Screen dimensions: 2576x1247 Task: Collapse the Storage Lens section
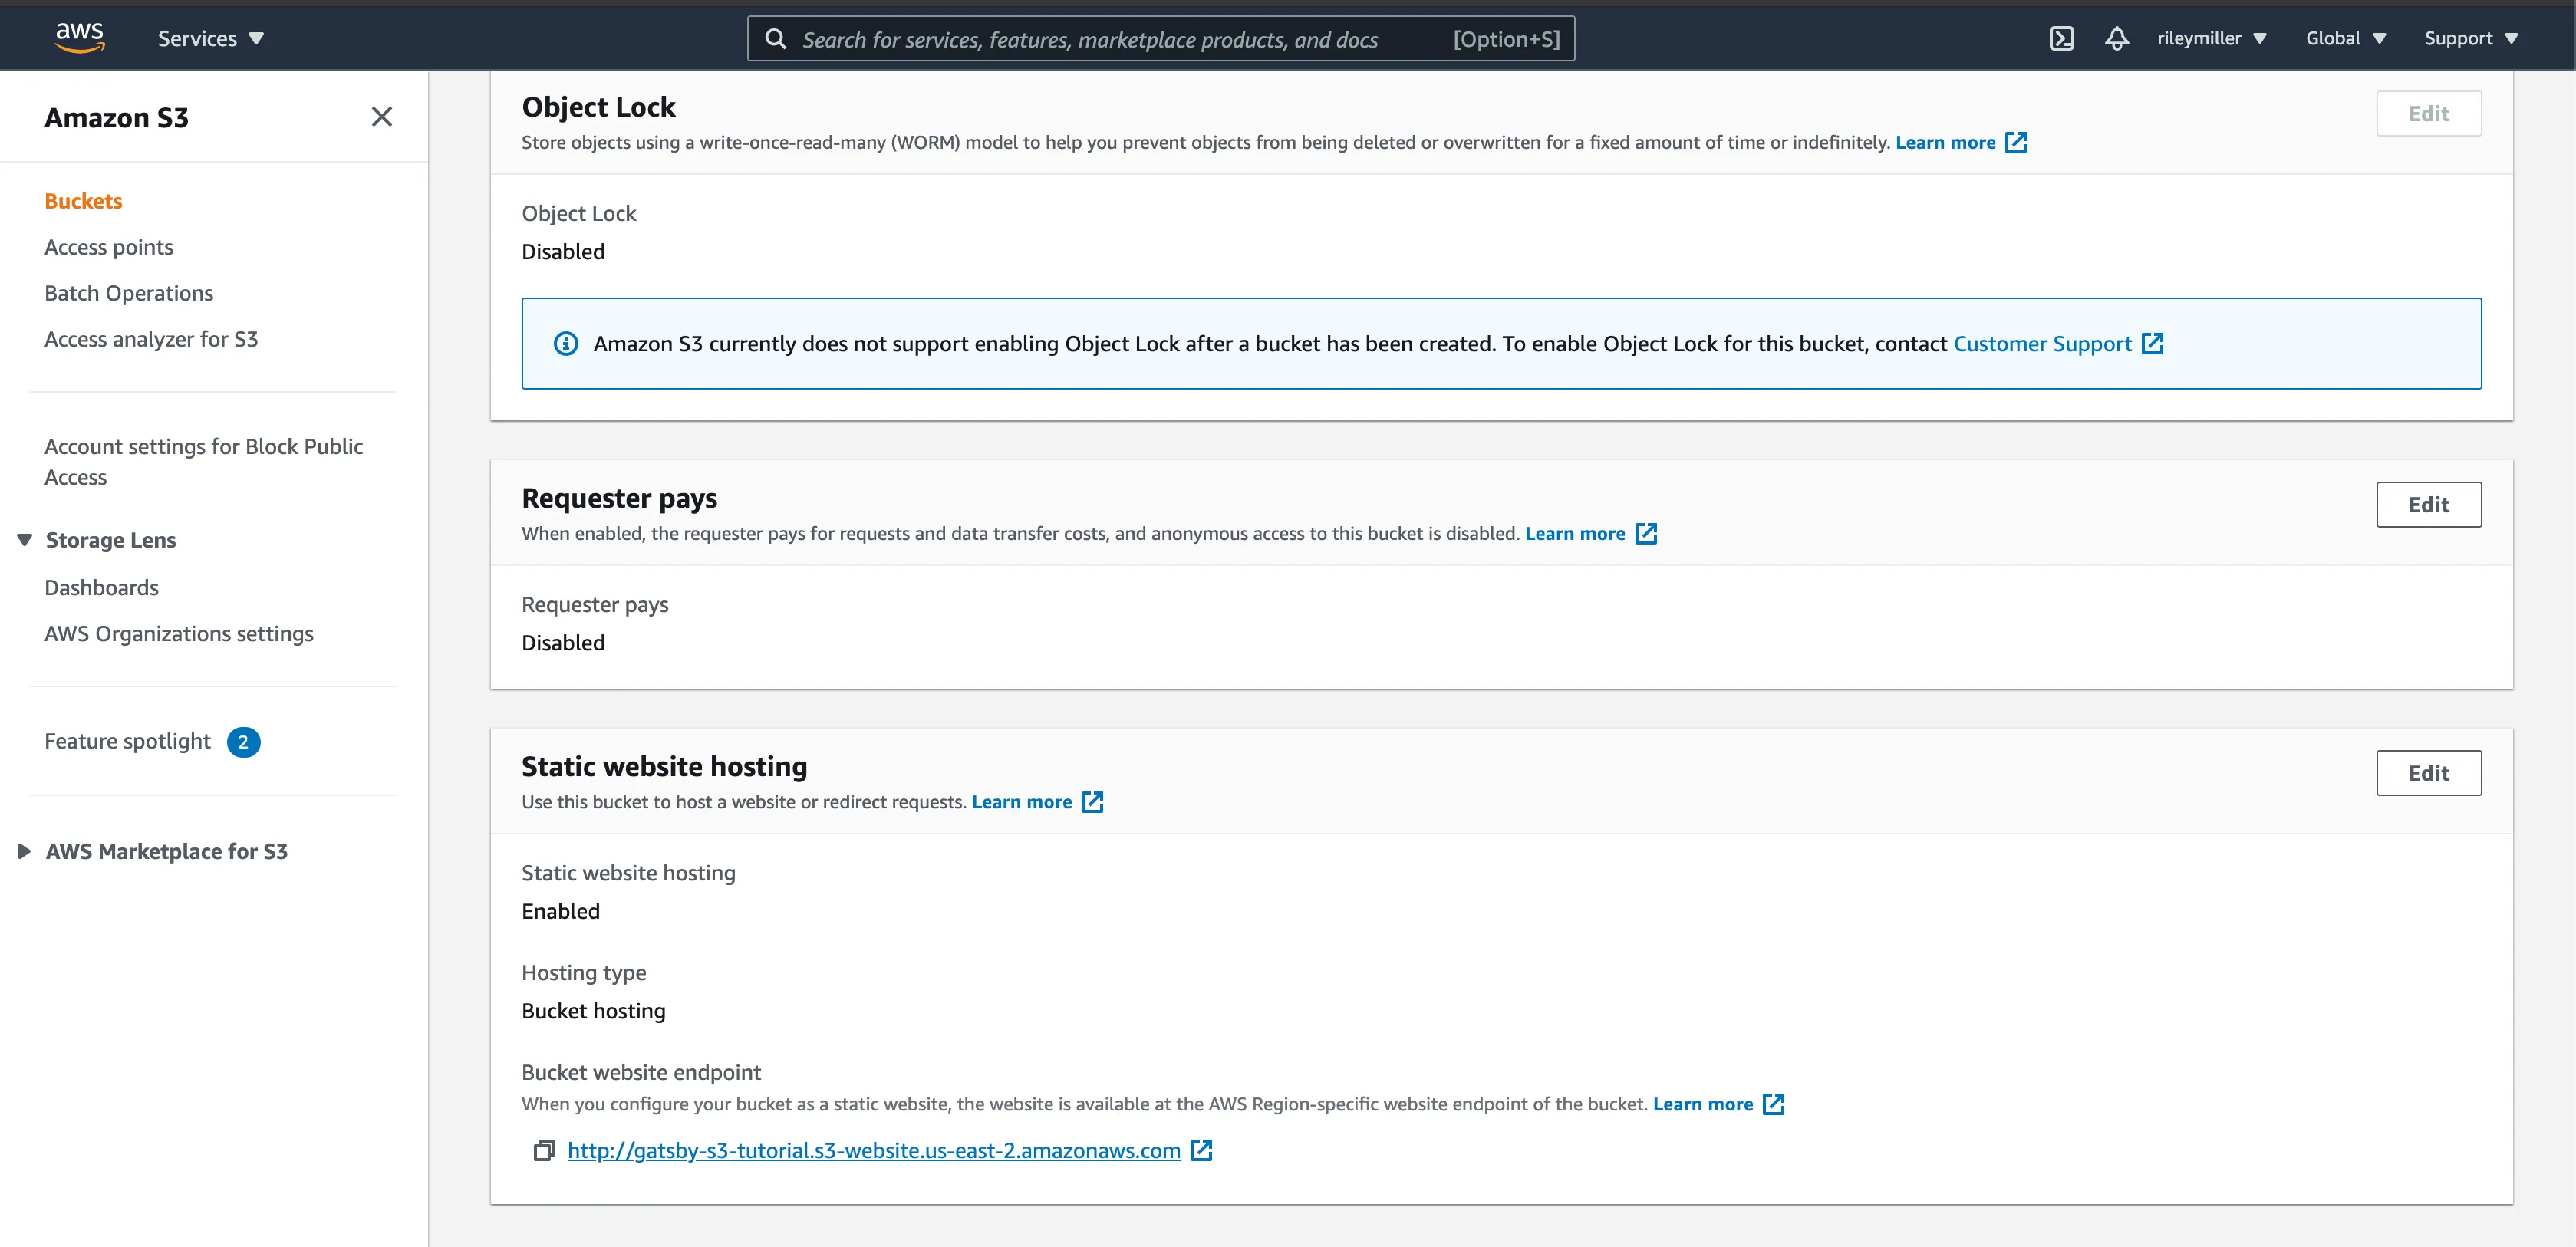(x=25, y=540)
